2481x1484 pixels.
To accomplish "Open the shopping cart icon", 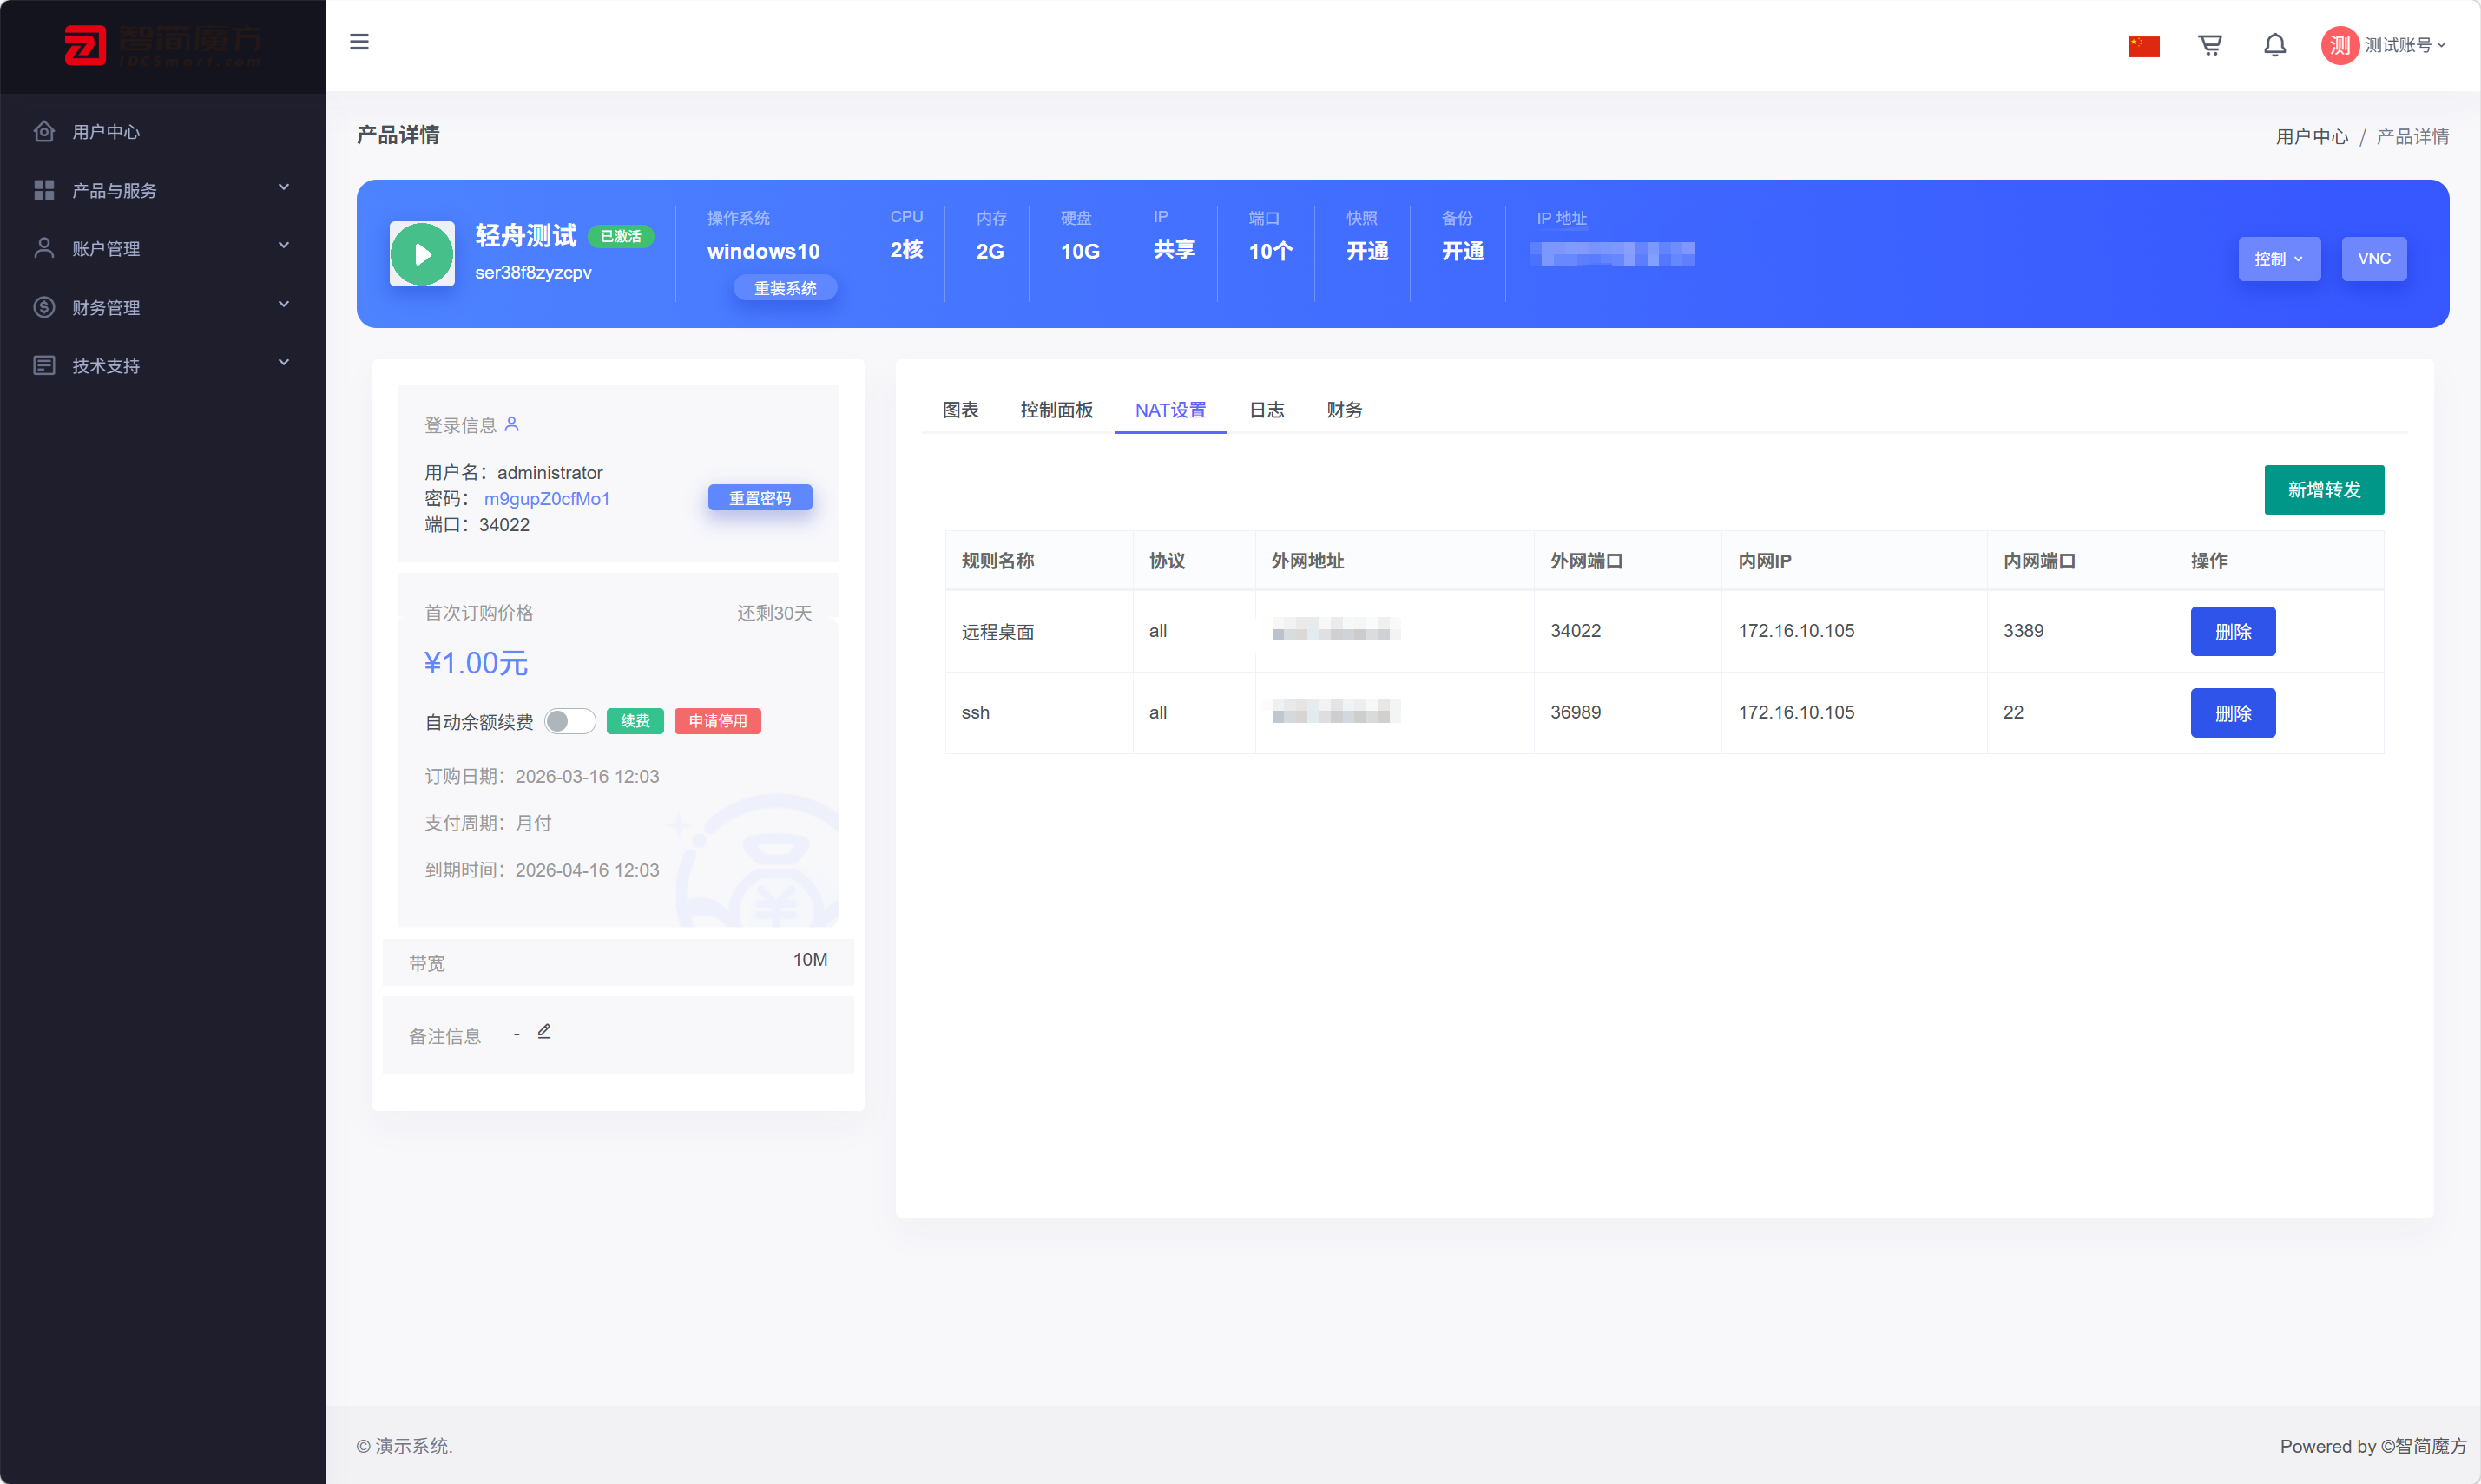I will [2209, 45].
